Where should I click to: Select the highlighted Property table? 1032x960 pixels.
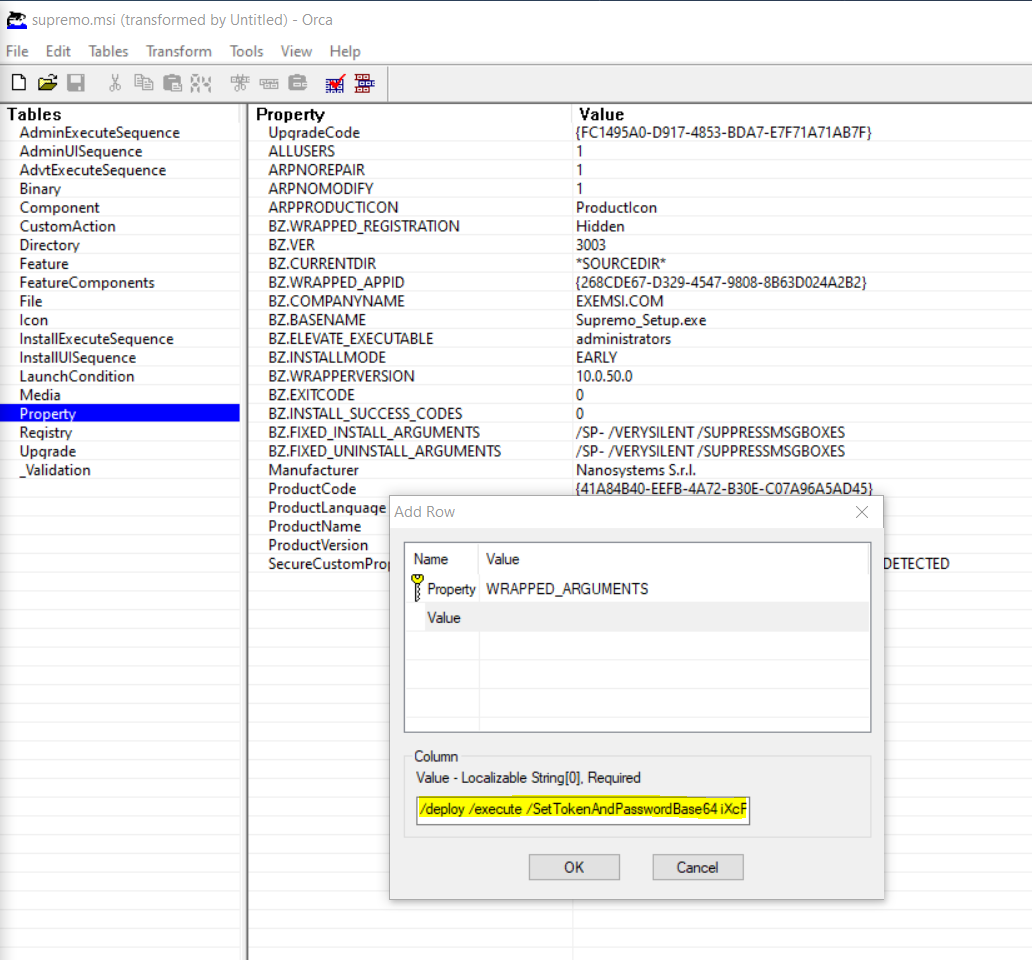tap(120, 413)
